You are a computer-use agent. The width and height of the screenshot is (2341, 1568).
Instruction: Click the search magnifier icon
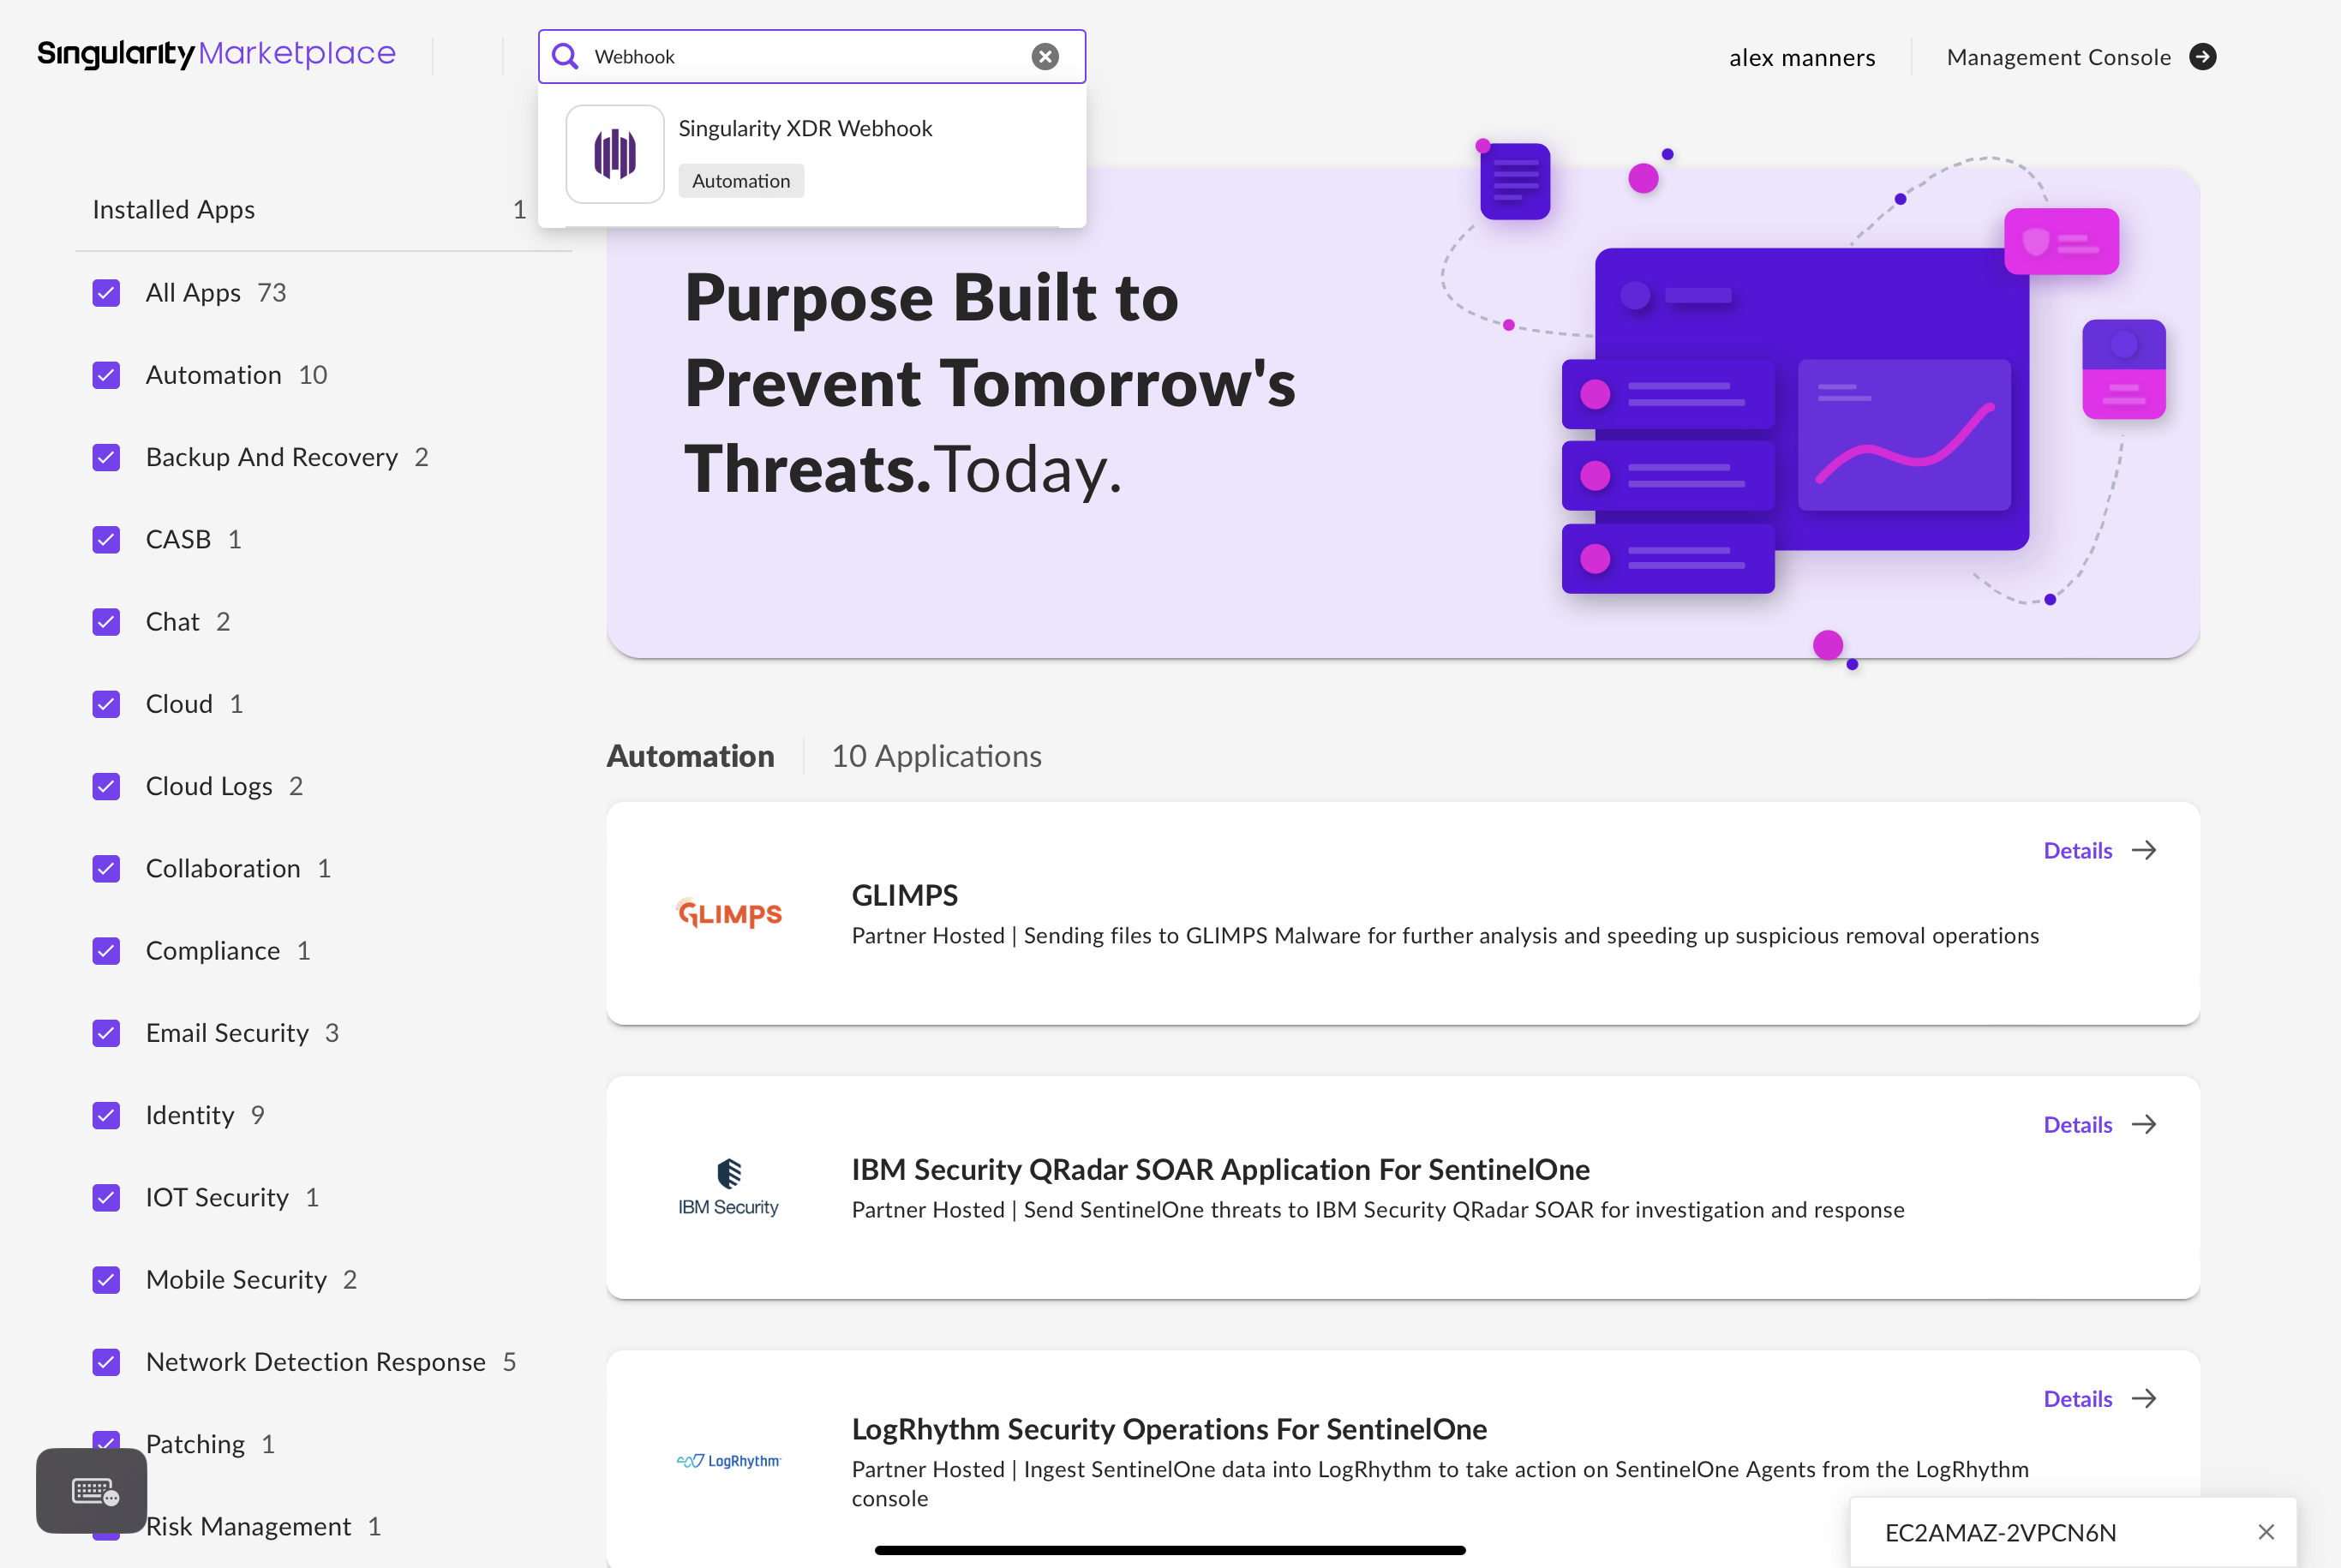[x=565, y=56]
